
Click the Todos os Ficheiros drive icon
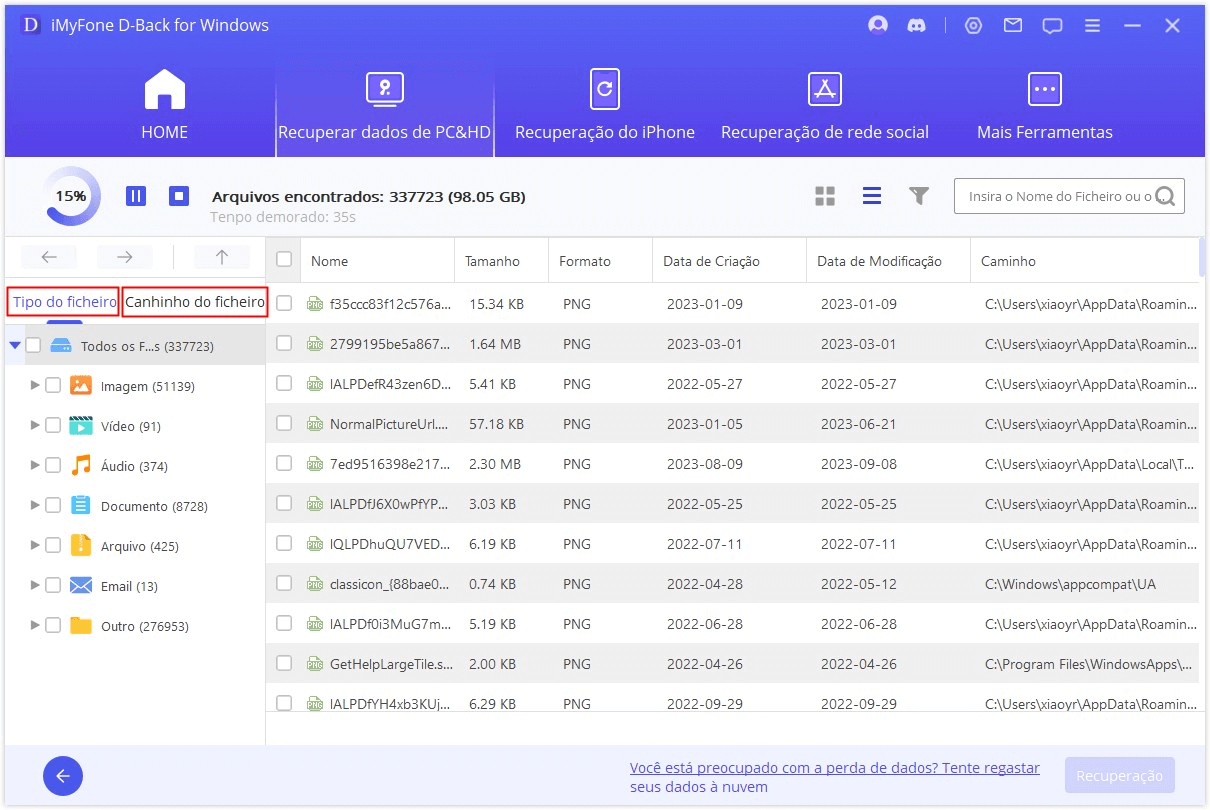click(x=61, y=346)
